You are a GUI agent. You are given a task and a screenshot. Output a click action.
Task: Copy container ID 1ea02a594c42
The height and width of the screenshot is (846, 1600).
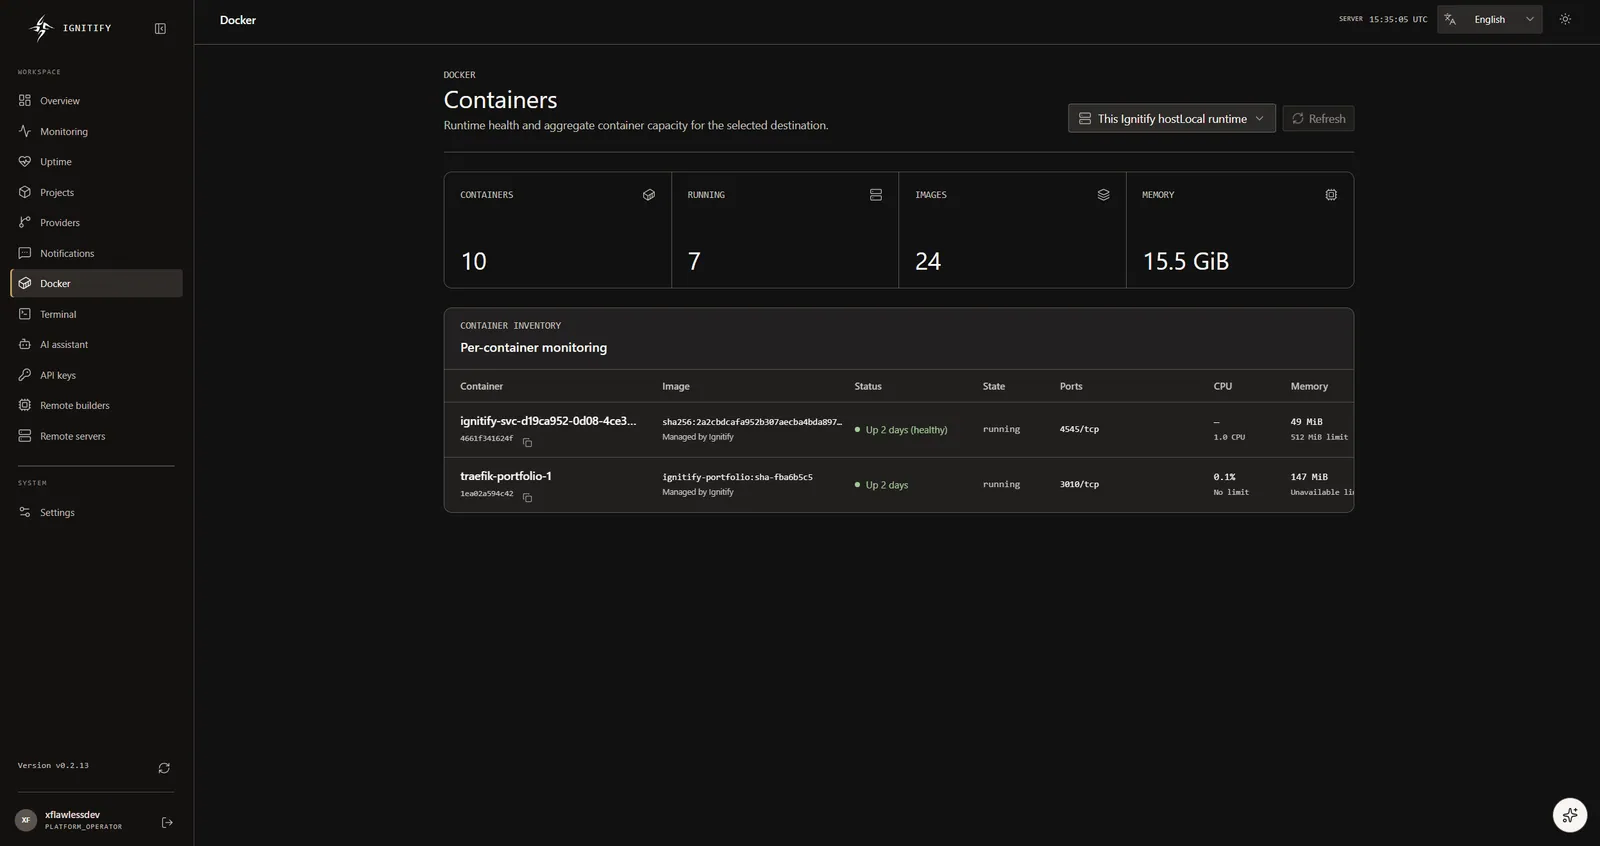tap(527, 497)
